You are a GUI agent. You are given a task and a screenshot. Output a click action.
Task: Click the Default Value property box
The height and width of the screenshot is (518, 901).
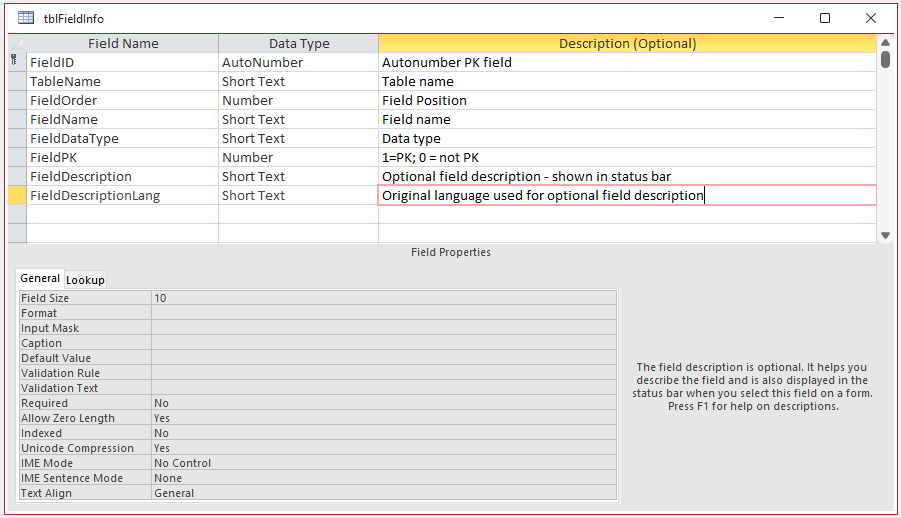pyautogui.click(x=384, y=358)
